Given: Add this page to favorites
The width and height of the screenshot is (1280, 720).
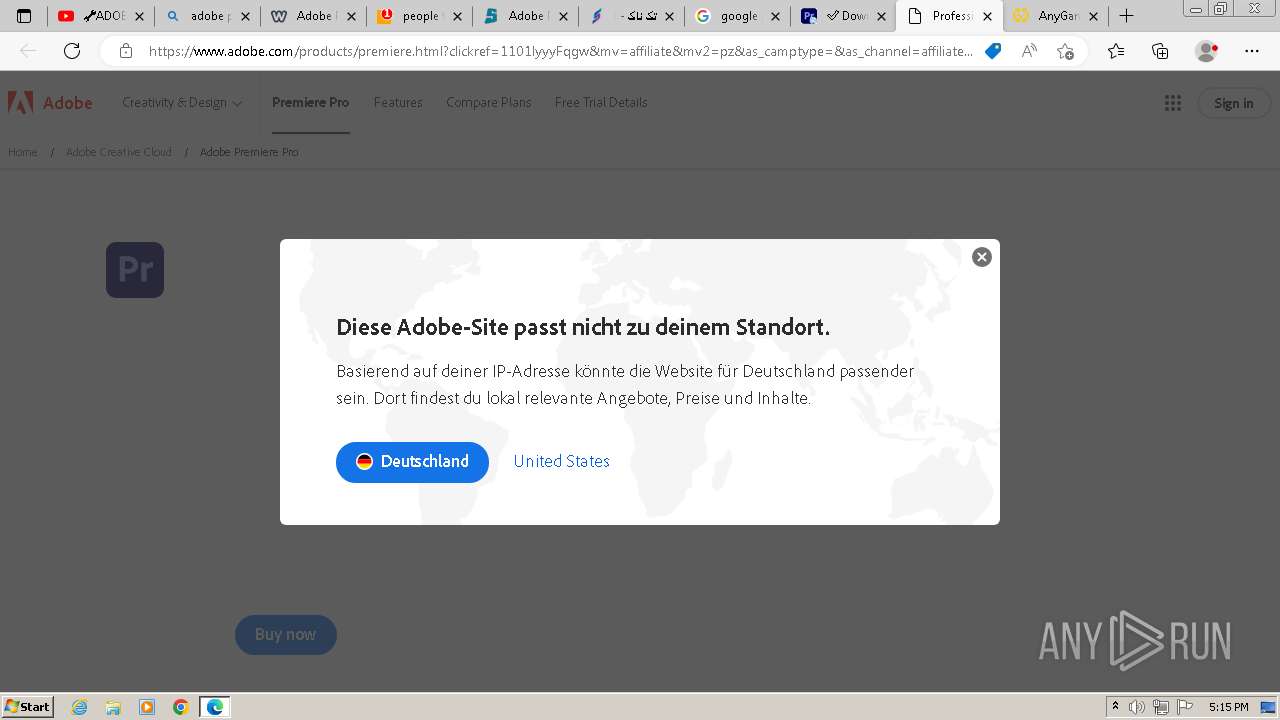Looking at the screenshot, I should tap(1065, 51).
